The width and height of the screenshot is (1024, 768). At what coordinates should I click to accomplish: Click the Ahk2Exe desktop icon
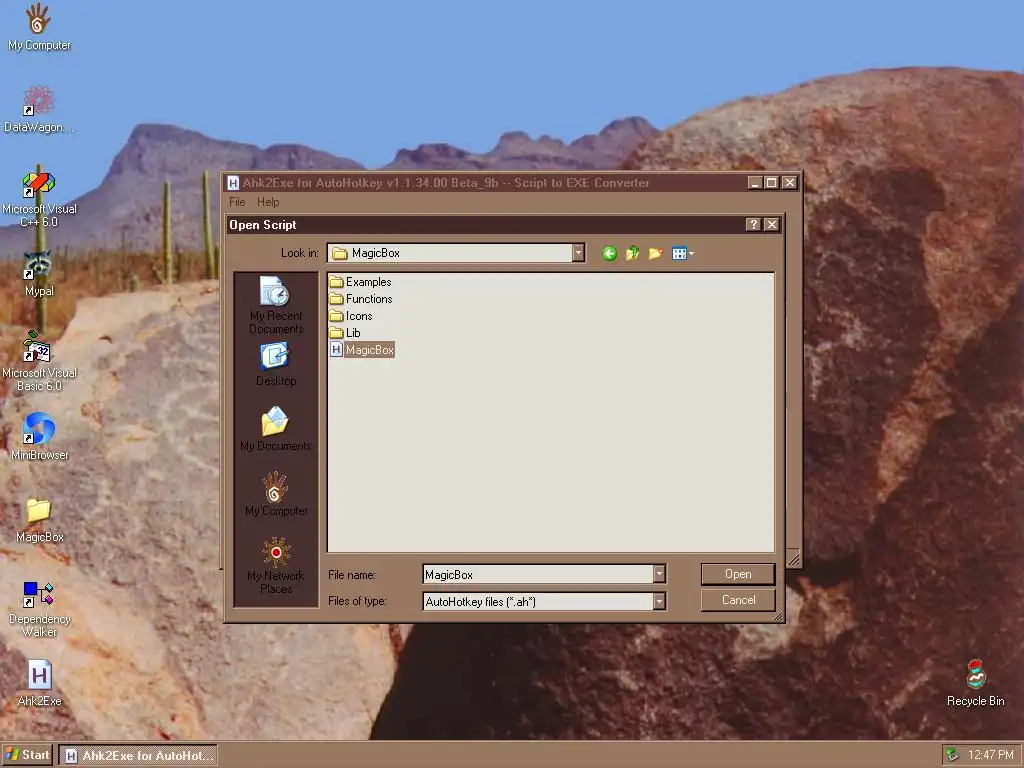coord(39,684)
